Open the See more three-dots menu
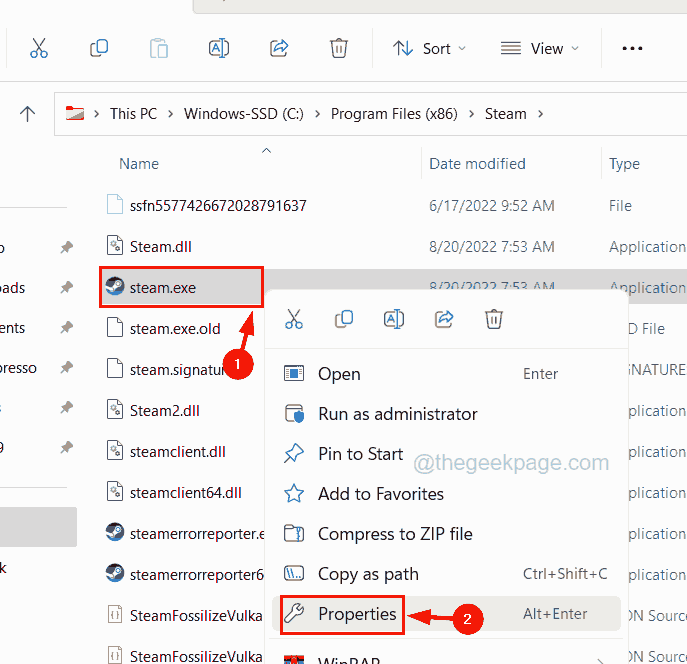Image resolution: width=687 pixels, height=664 pixels. click(x=632, y=48)
